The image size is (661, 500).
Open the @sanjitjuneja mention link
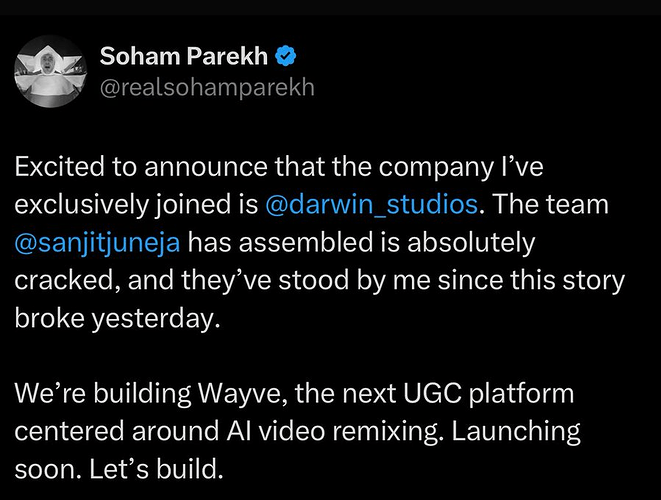point(97,242)
